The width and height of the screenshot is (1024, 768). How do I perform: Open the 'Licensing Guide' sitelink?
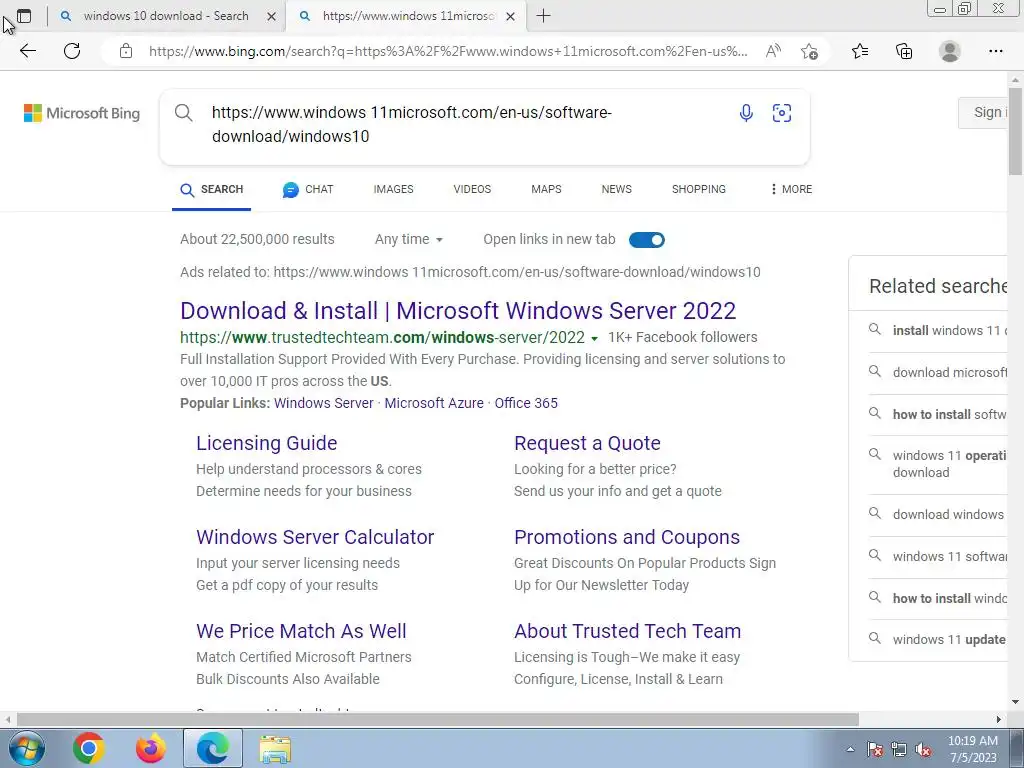point(266,443)
